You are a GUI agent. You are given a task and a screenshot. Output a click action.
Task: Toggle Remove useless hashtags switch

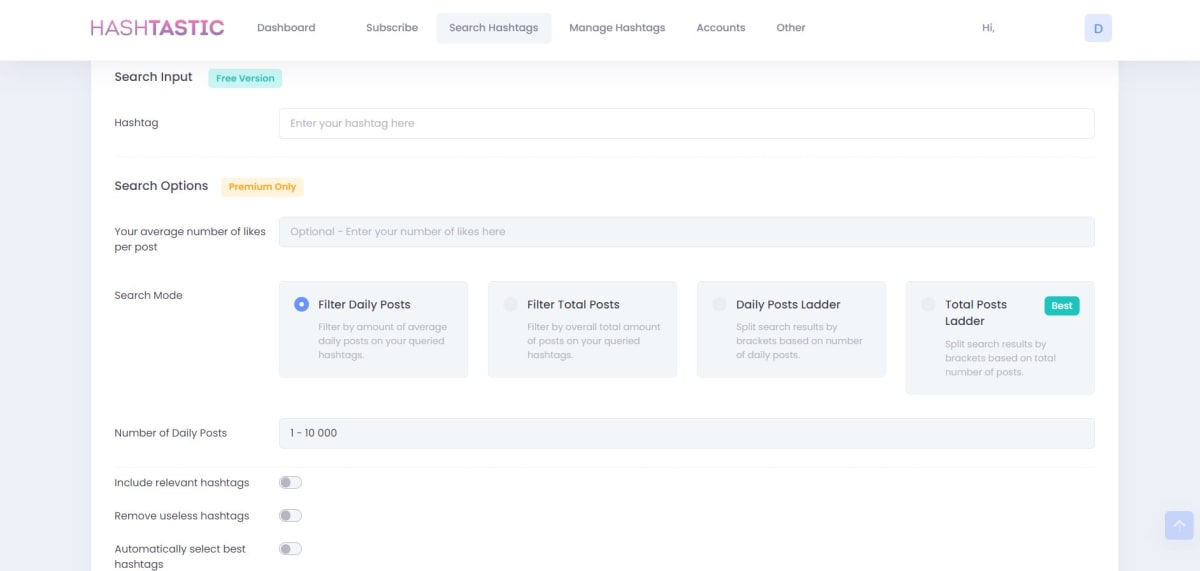290,516
